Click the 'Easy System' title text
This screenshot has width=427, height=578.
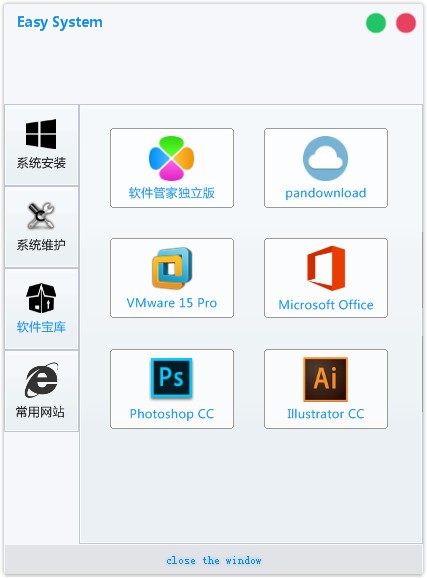60,22
